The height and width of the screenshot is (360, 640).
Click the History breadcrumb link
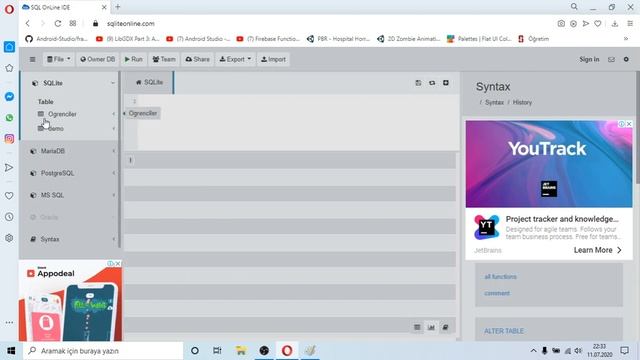[522, 102]
